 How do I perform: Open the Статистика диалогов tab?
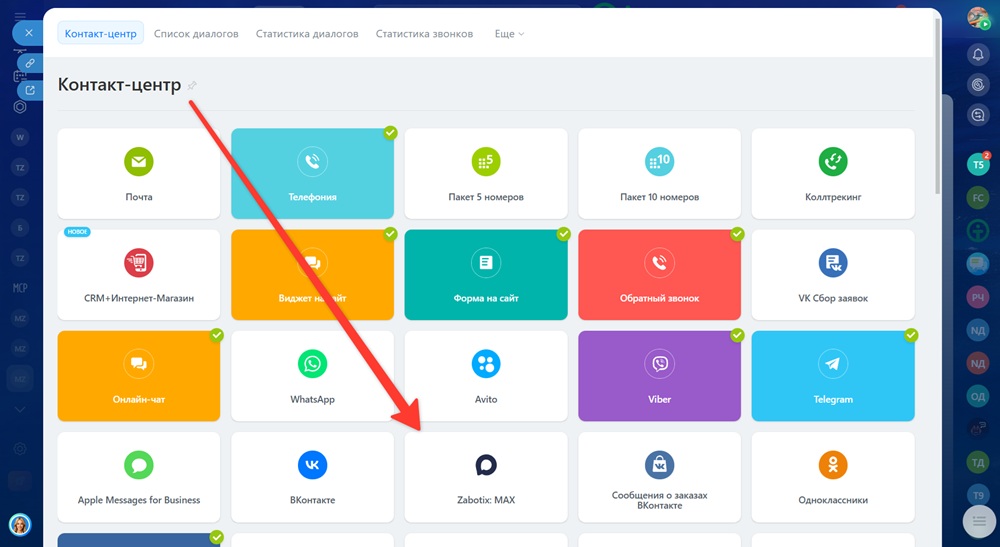pyautogui.click(x=307, y=34)
